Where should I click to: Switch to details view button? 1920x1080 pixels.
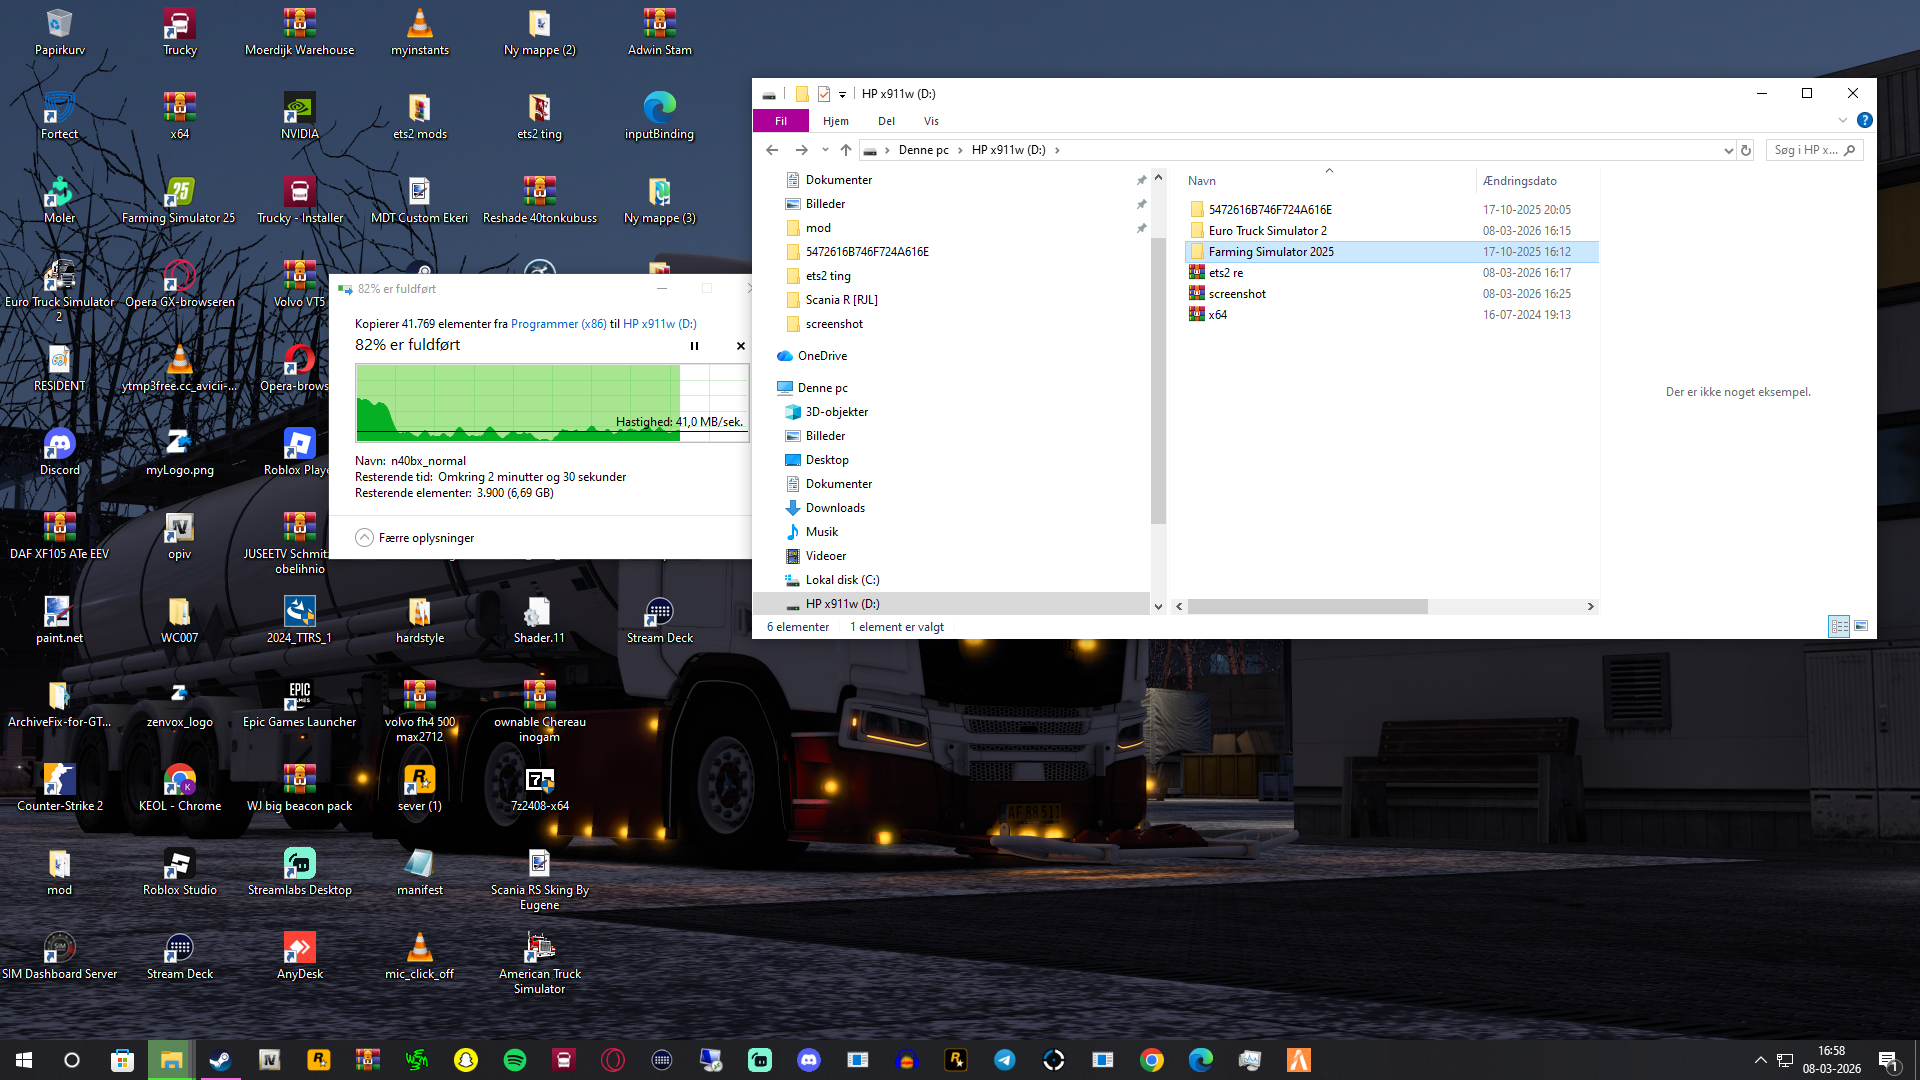[1839, 626]
